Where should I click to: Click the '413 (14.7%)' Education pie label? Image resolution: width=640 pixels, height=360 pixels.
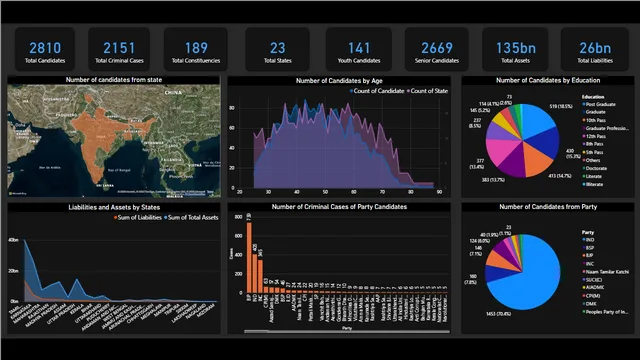tap(560, 176)
